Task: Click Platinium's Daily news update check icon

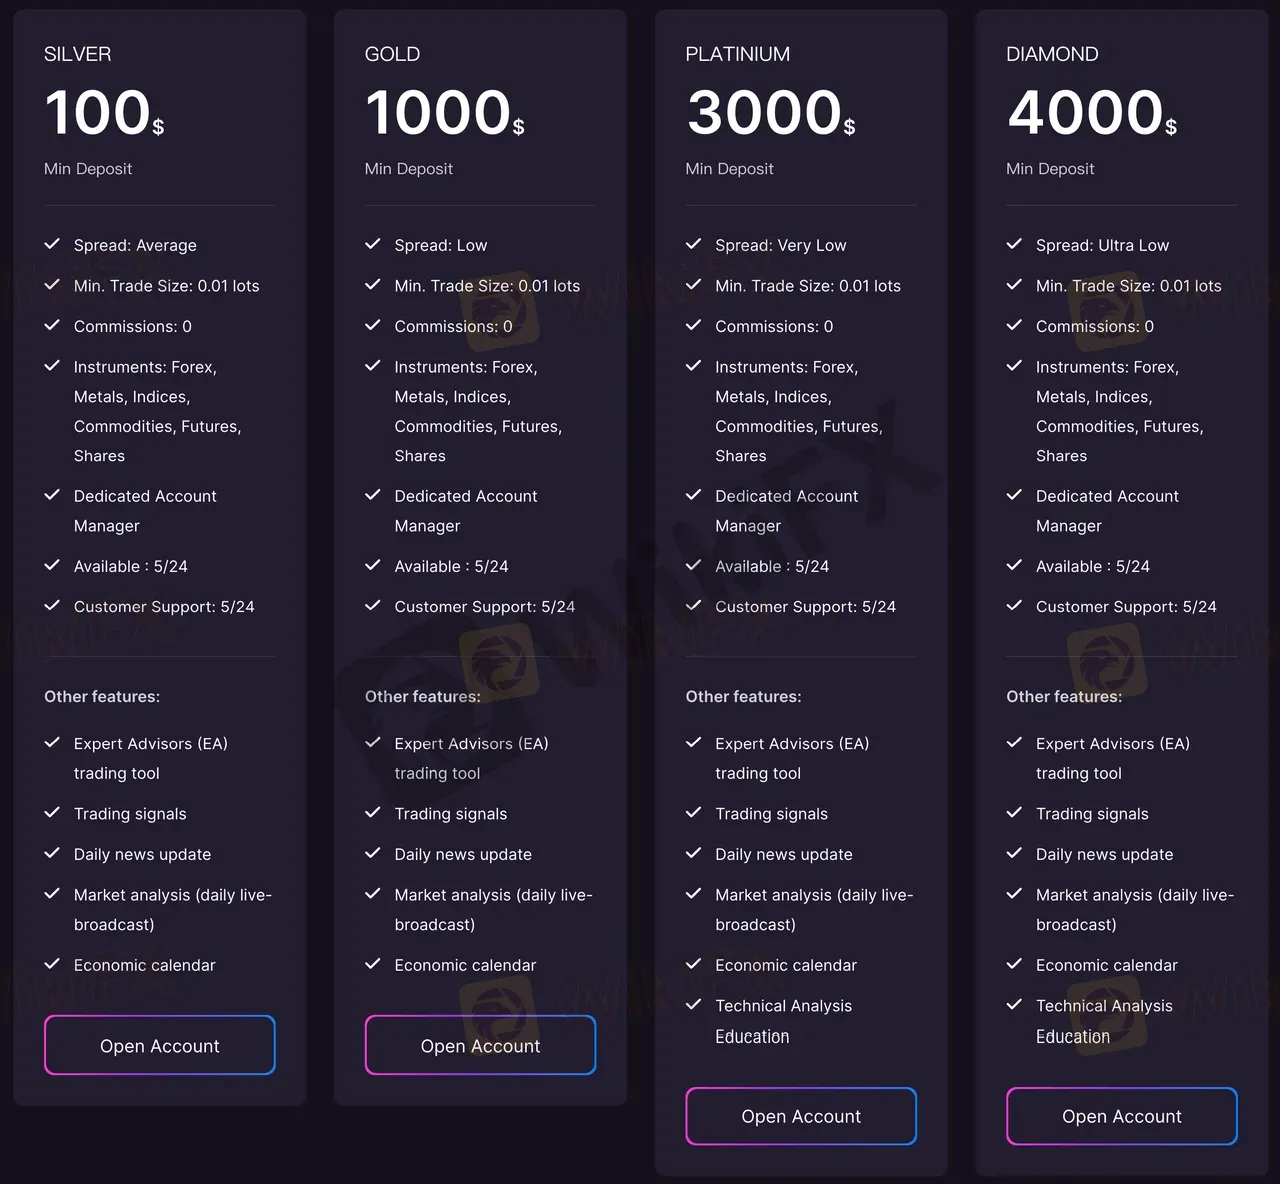Action: [694, 853]
